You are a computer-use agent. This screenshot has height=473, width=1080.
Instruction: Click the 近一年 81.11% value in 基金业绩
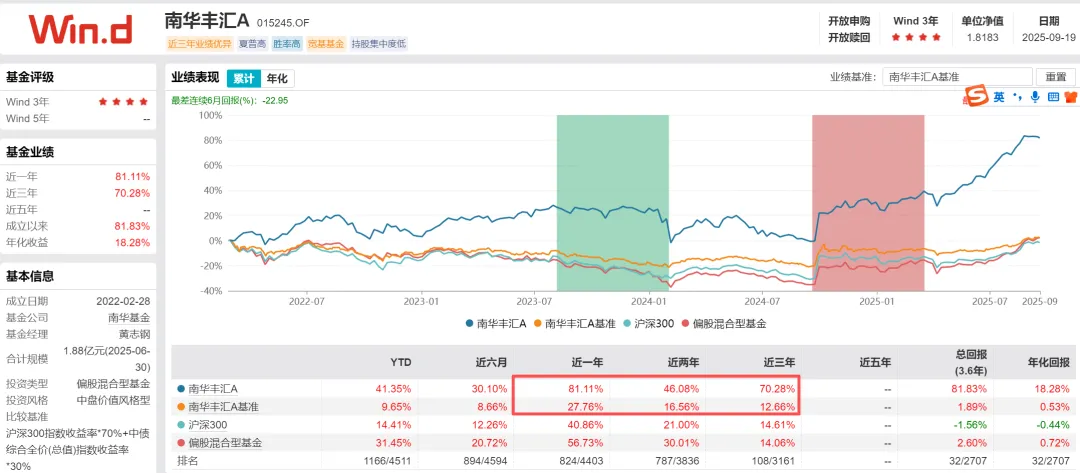click(133, 176)
